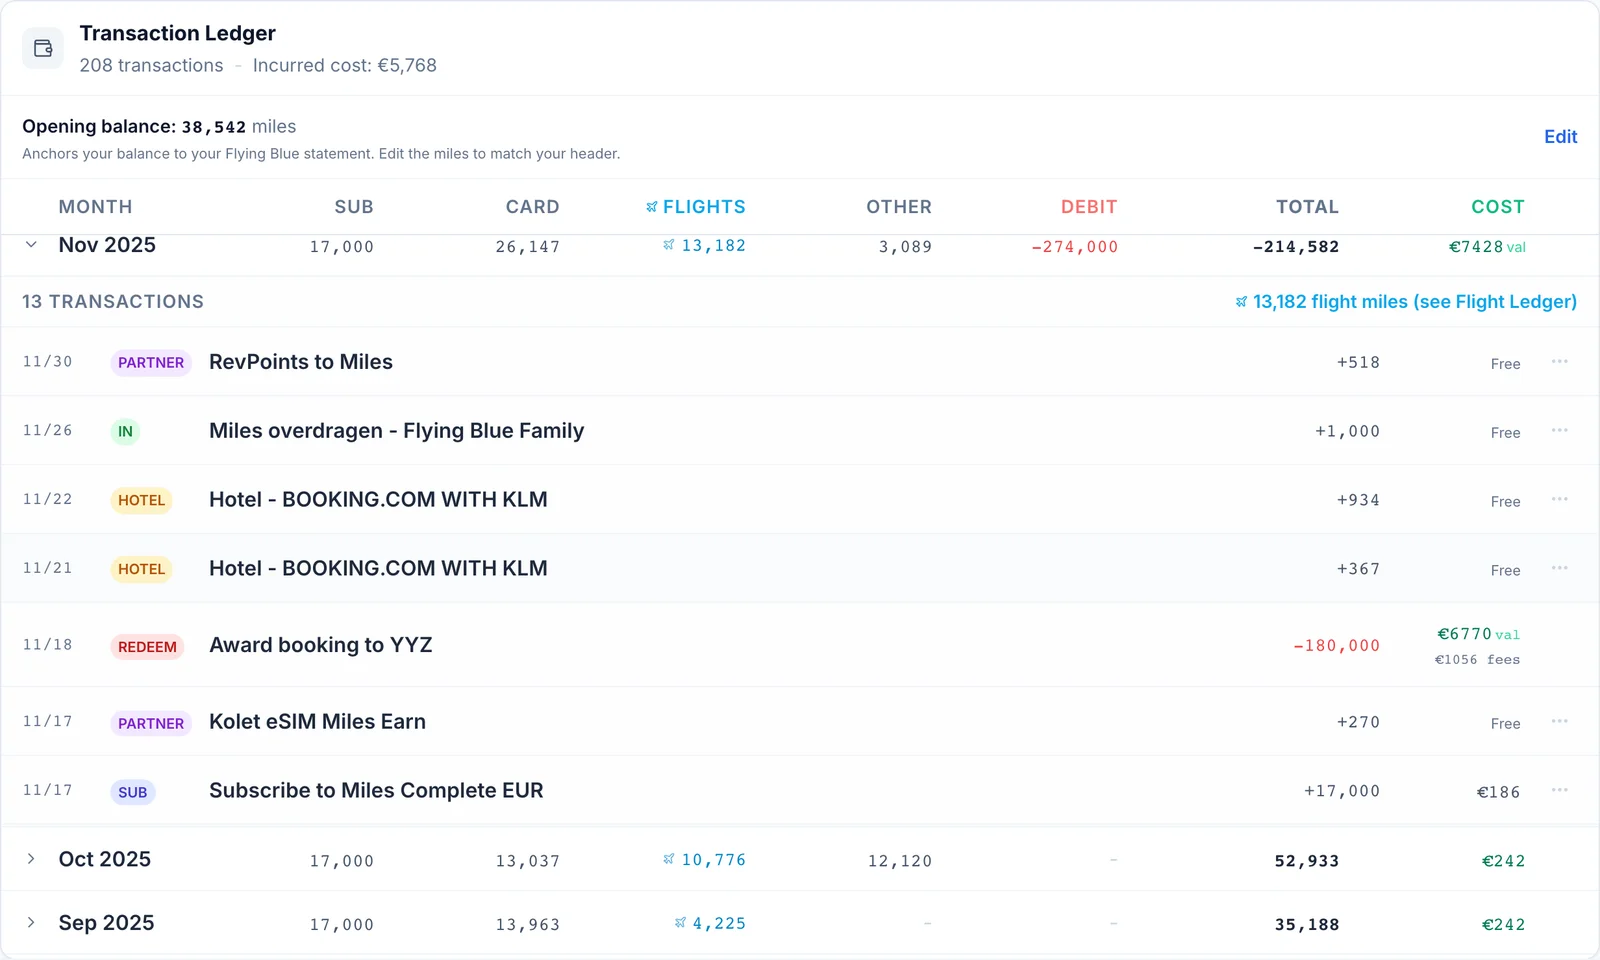Click the OTHER column header
1600x960 pixels.
coord(899,207)
